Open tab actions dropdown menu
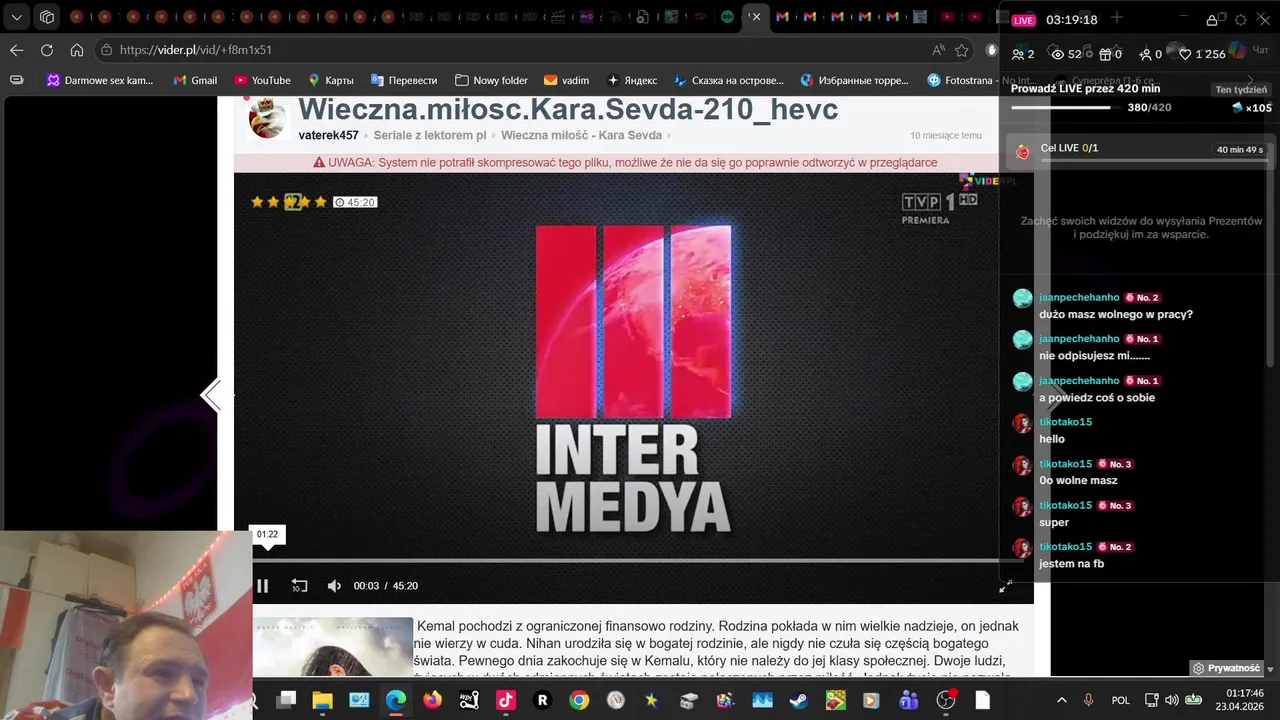Screen dimensions: 1280x720 pyautogui.click(x=17, y=17)
